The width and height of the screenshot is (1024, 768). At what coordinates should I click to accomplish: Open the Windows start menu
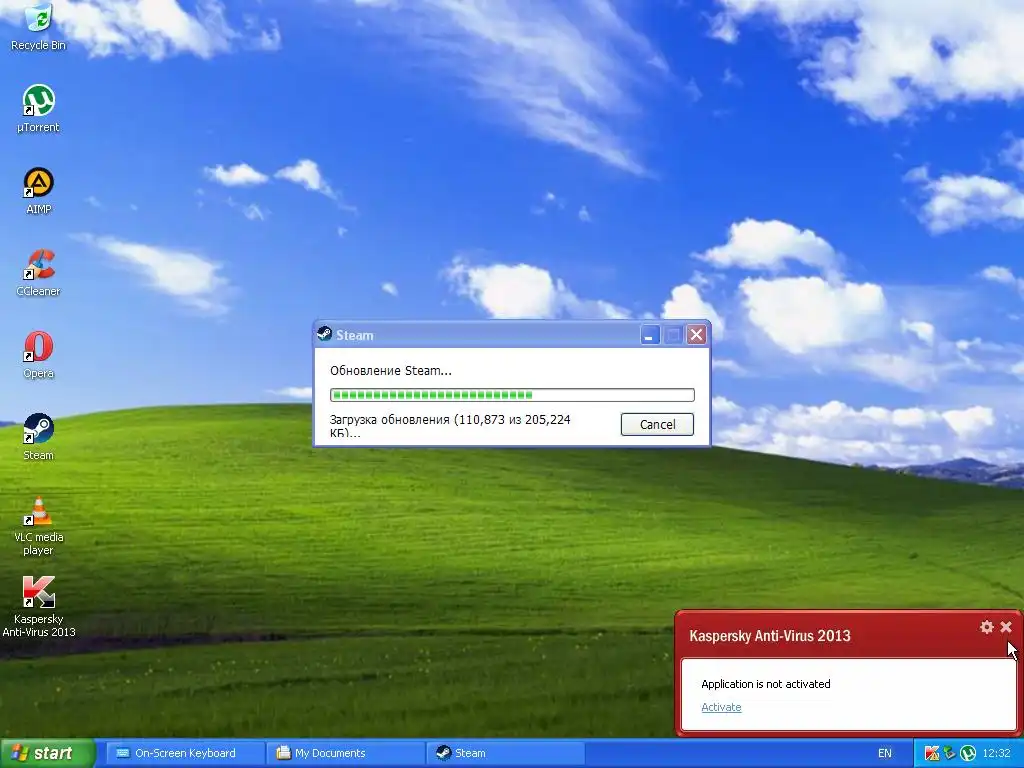coord(48,753)
